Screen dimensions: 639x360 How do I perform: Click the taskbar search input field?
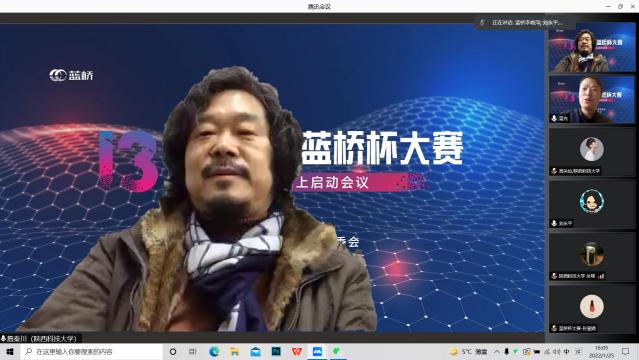coord(91,351)
